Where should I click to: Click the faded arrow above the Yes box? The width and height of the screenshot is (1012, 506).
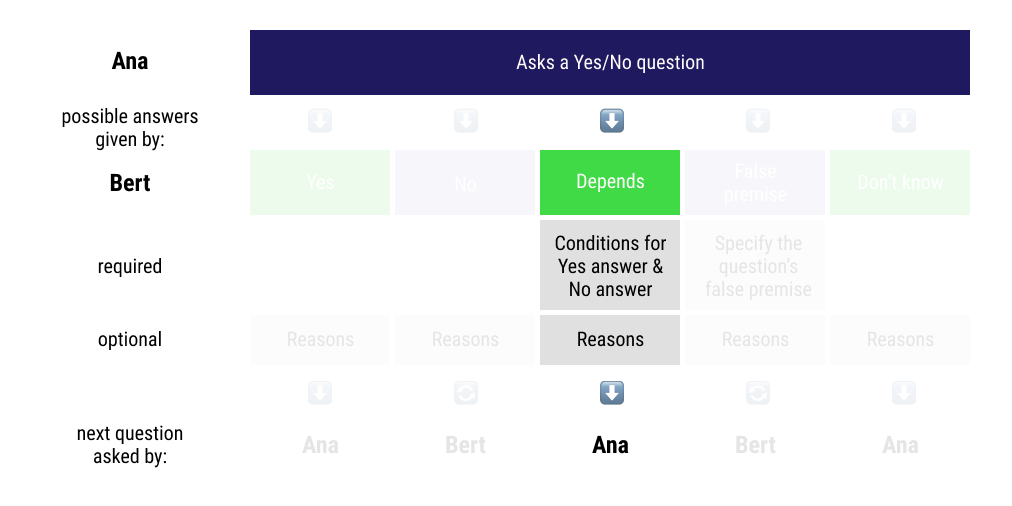(320, 121)
